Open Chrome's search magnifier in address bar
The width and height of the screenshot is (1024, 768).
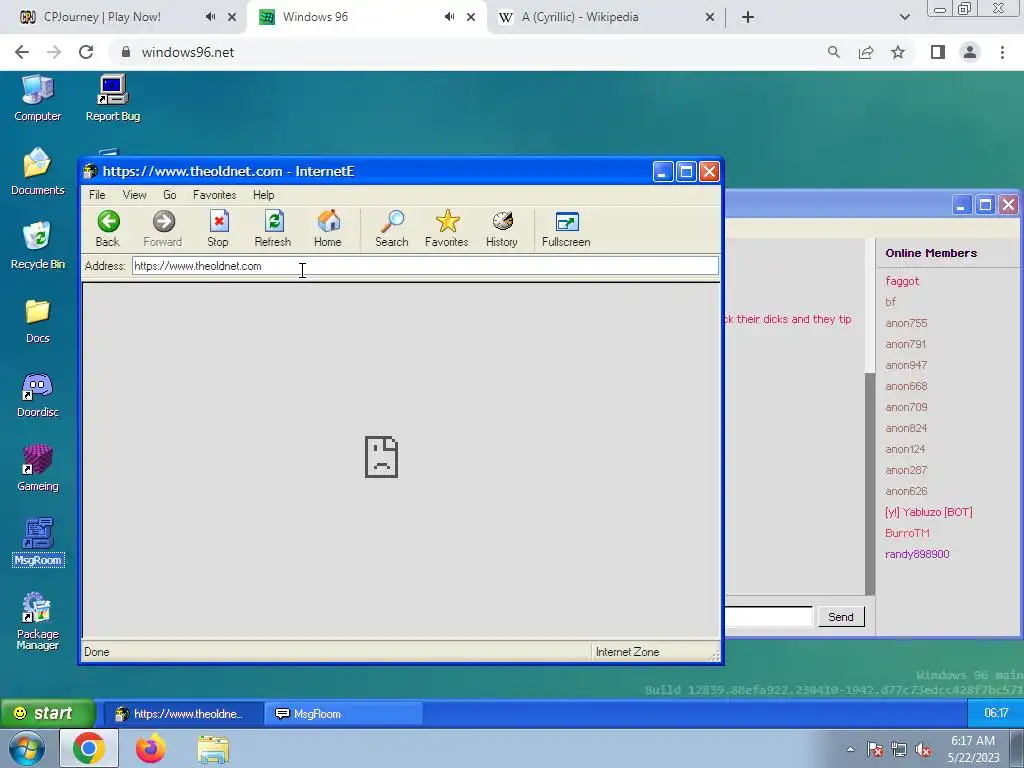point(833,52)
